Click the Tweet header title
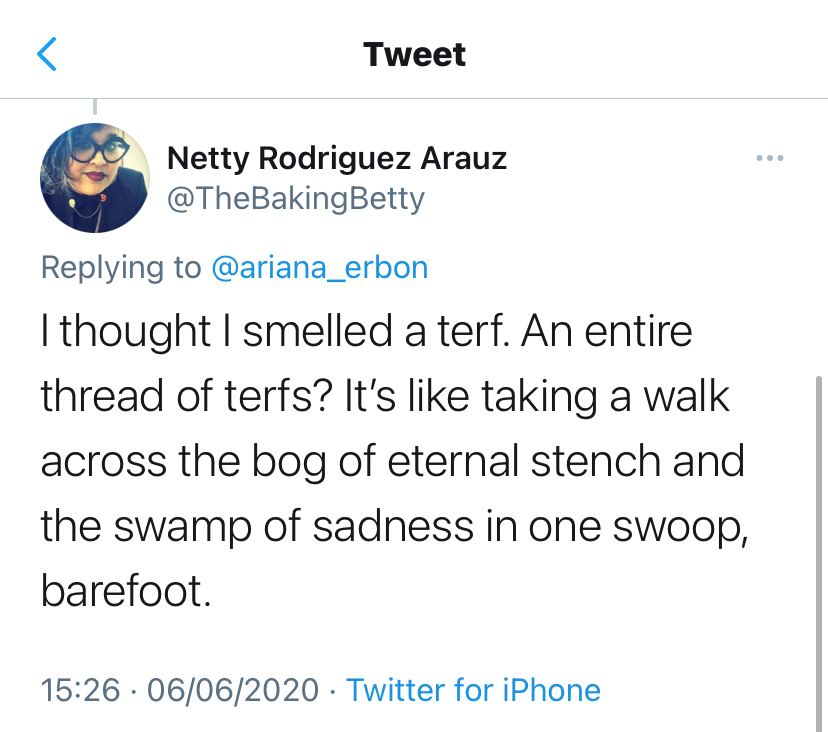 click(414, 53)
